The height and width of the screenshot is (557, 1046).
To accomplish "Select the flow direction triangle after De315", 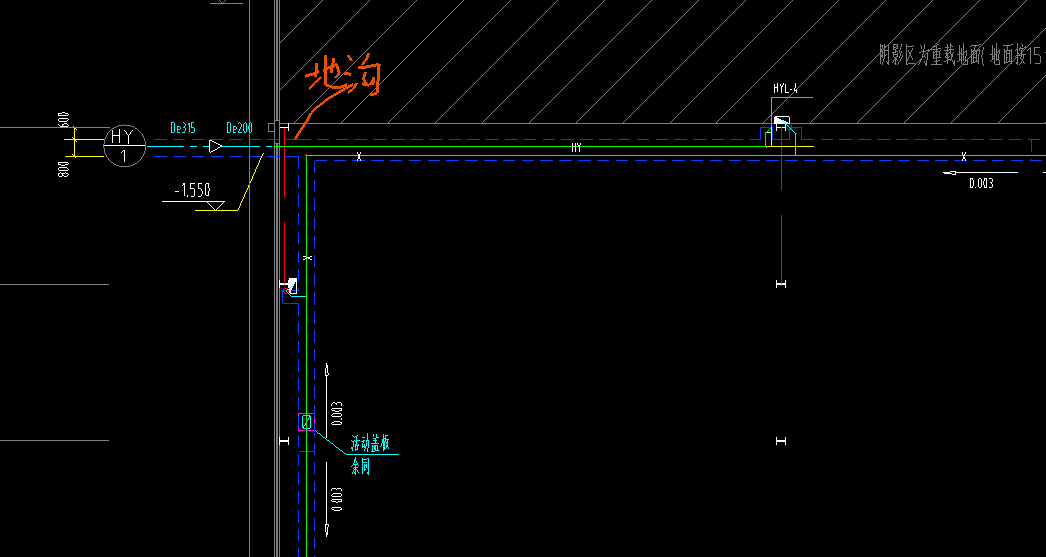I will [x=215, y=145].
